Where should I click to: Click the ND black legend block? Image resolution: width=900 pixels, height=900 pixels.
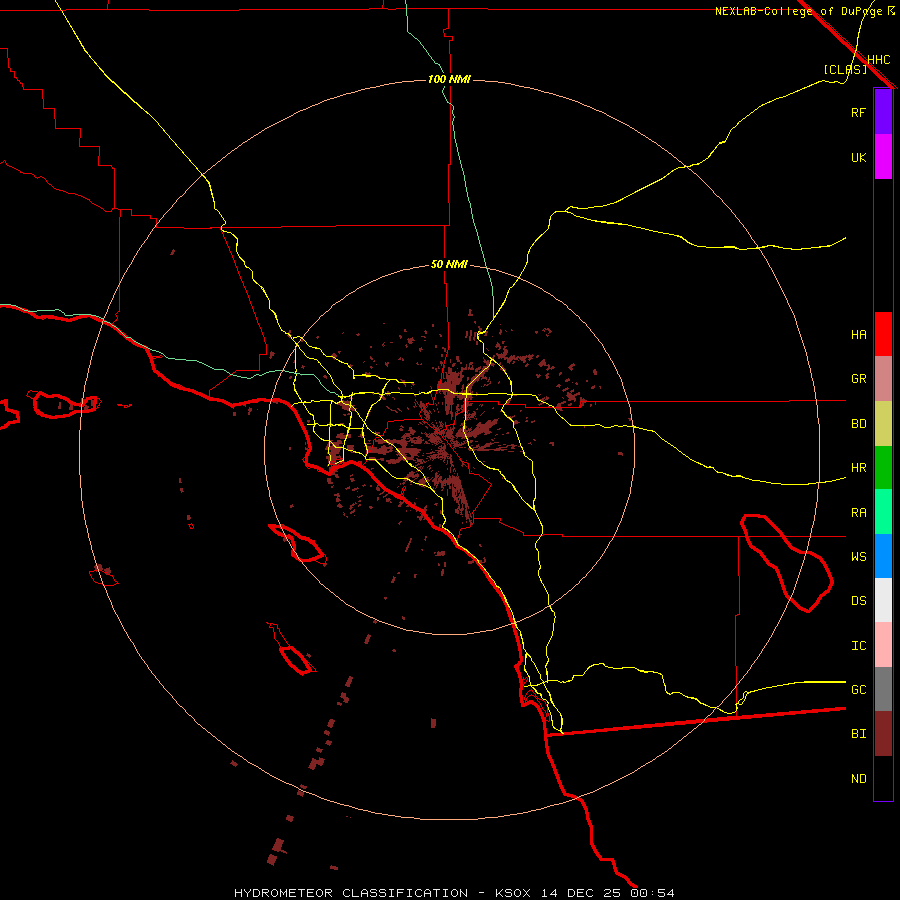pyautogui.click(x=883, y=778)
